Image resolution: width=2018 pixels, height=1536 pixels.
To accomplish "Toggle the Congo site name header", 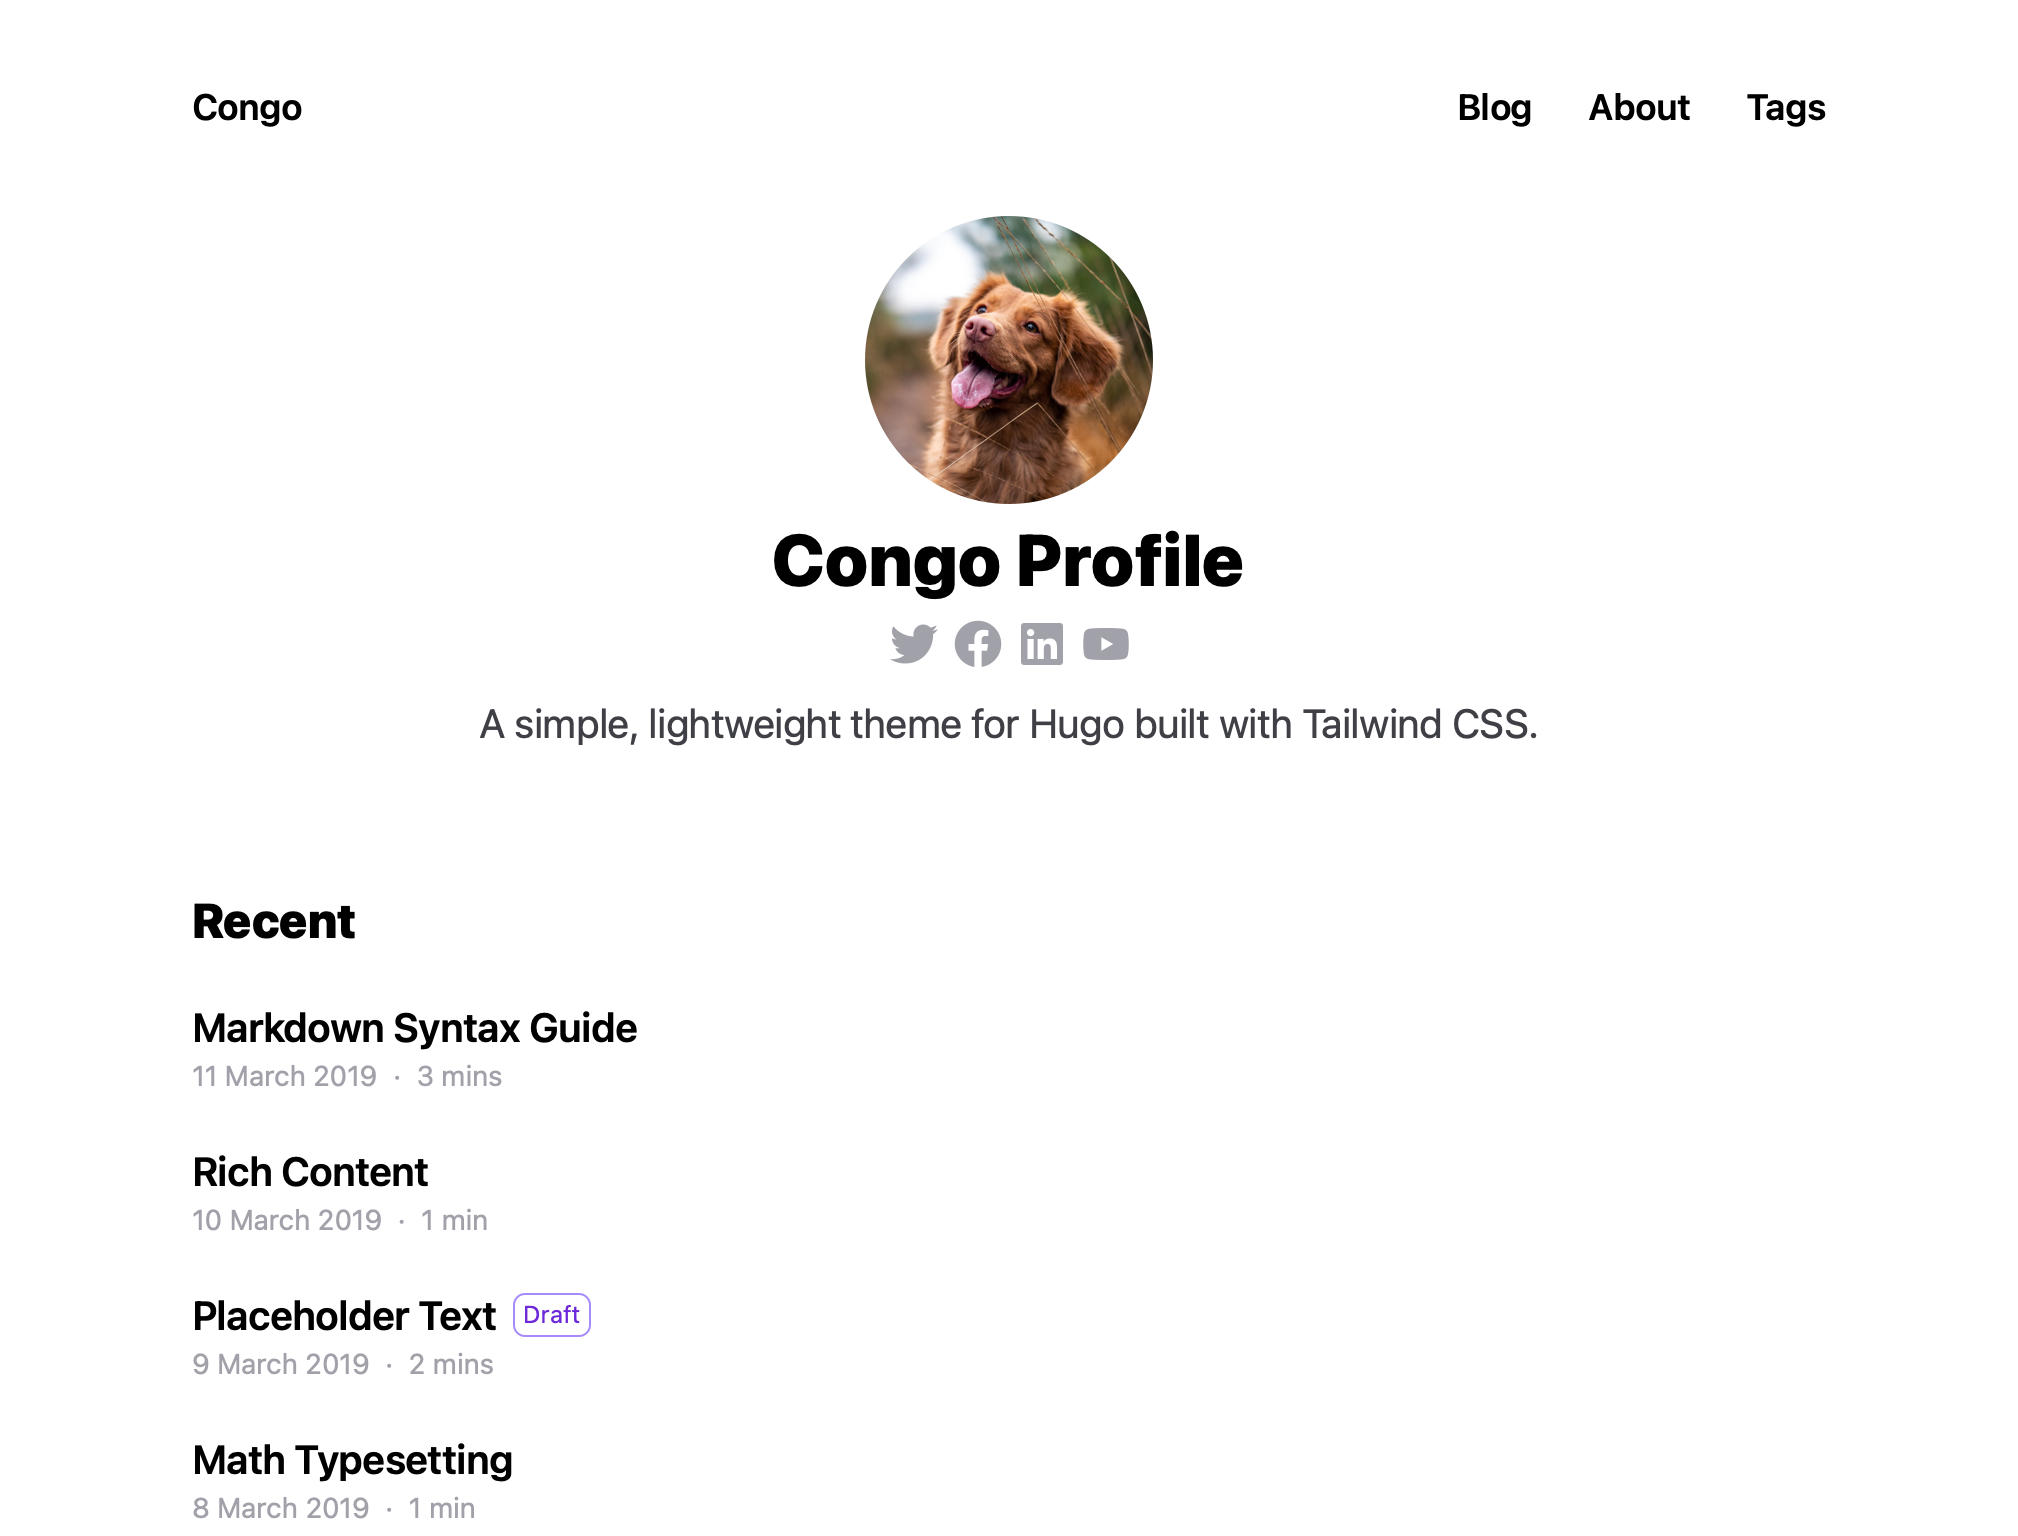I will [x=247, y=106].
